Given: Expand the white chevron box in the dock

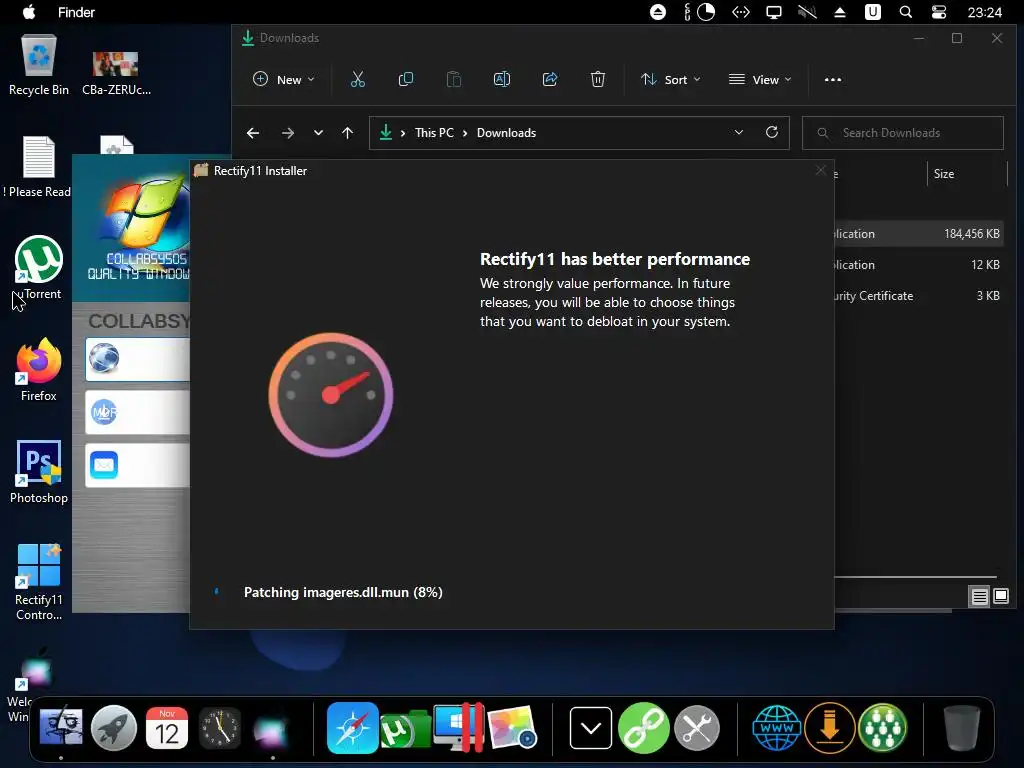Looking at the screenshot, I should tap(591, 728).
